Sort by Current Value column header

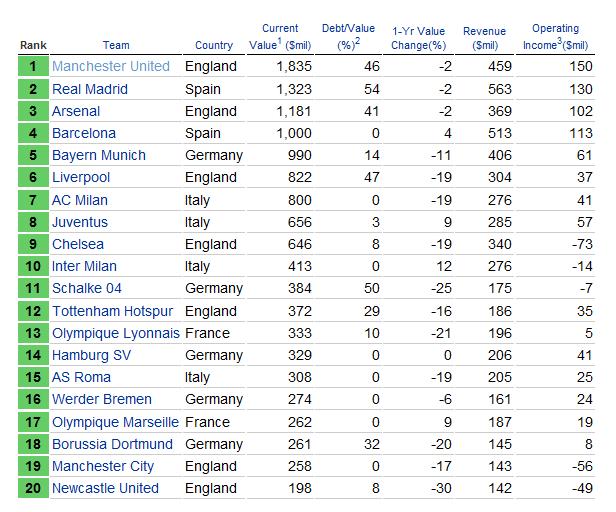click(x=280, y=37)
